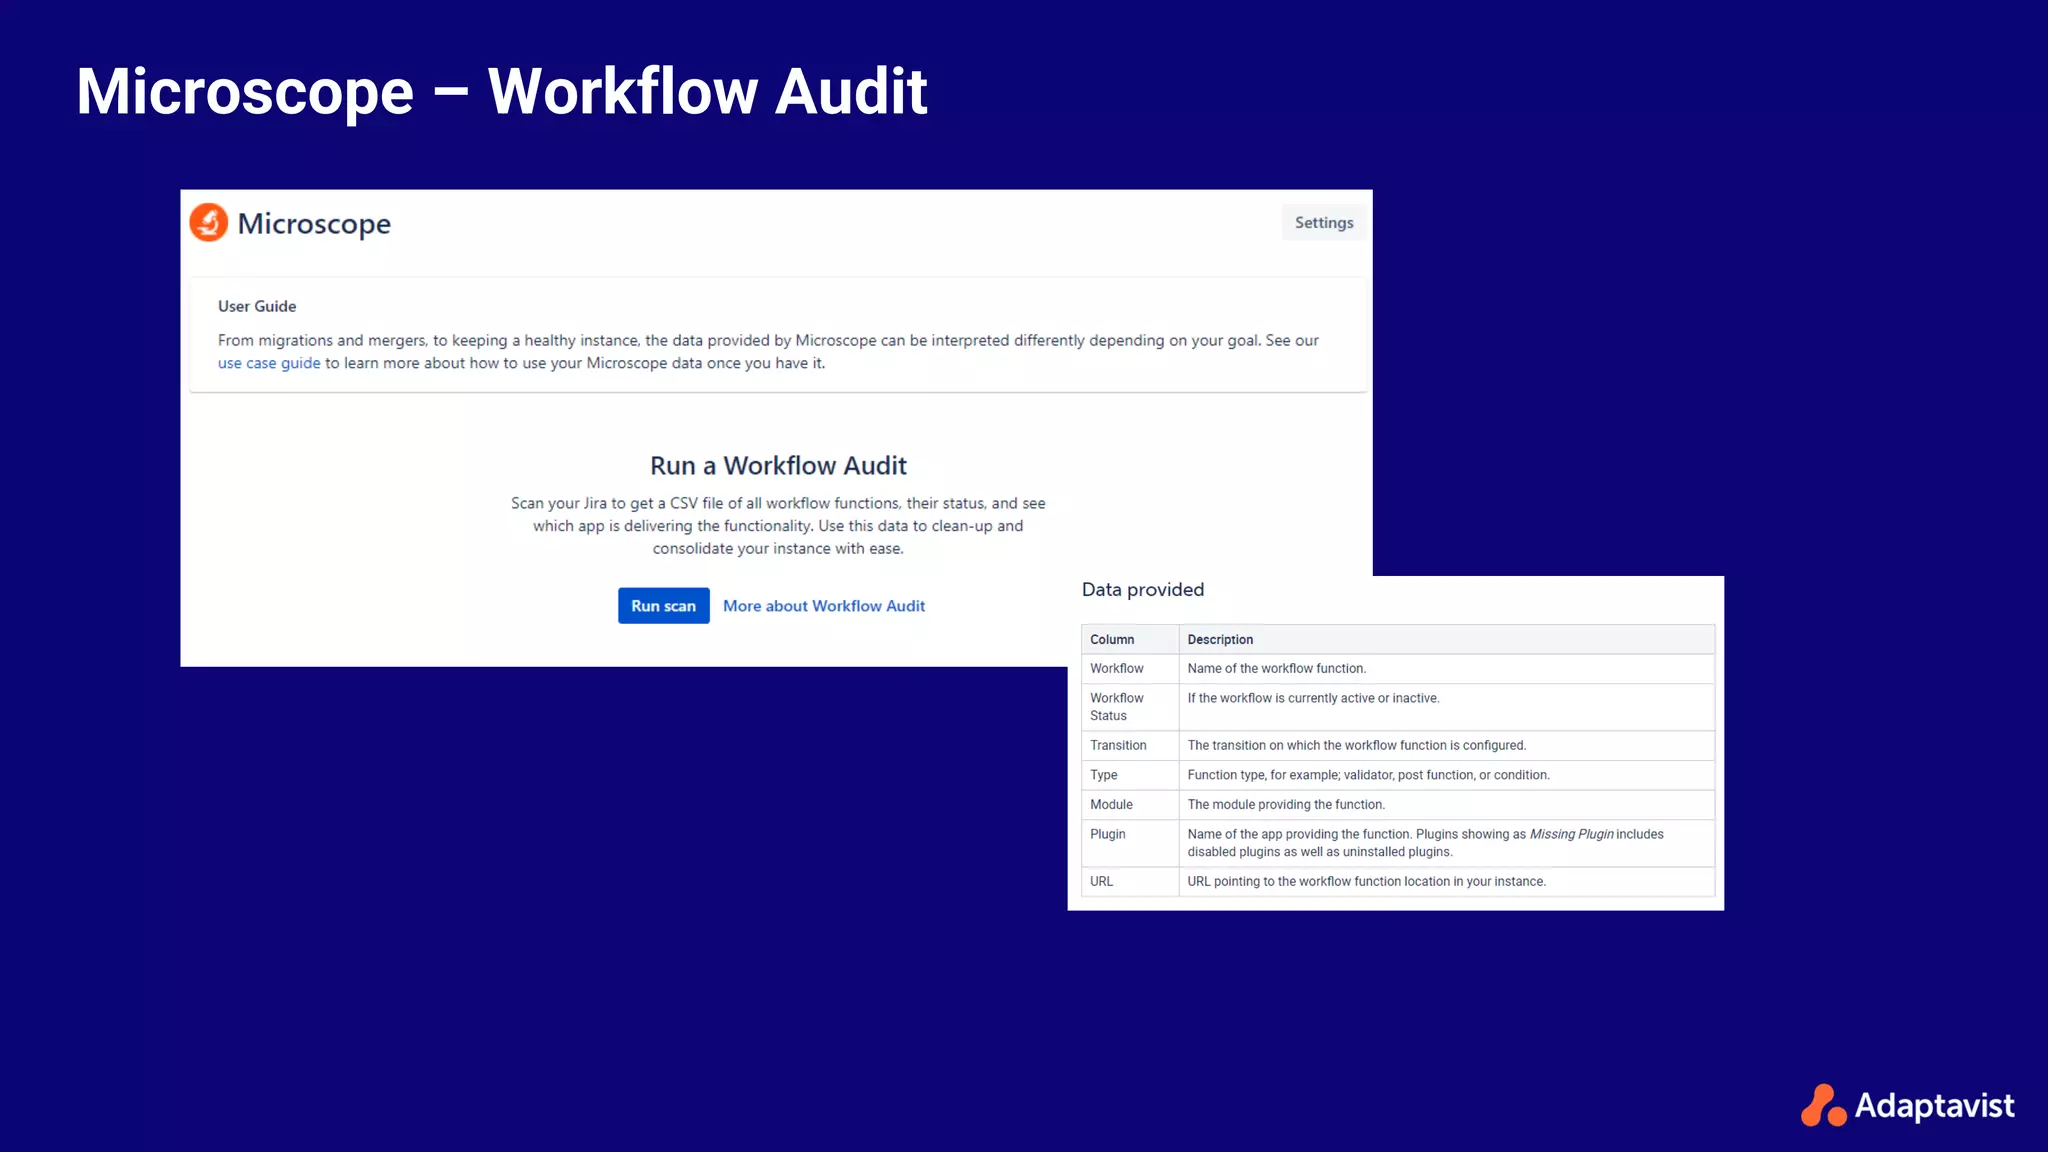Click the Microscope app name text
Image resolution: width=2048 pixels, height=1152 pixels.
(314, 224)
